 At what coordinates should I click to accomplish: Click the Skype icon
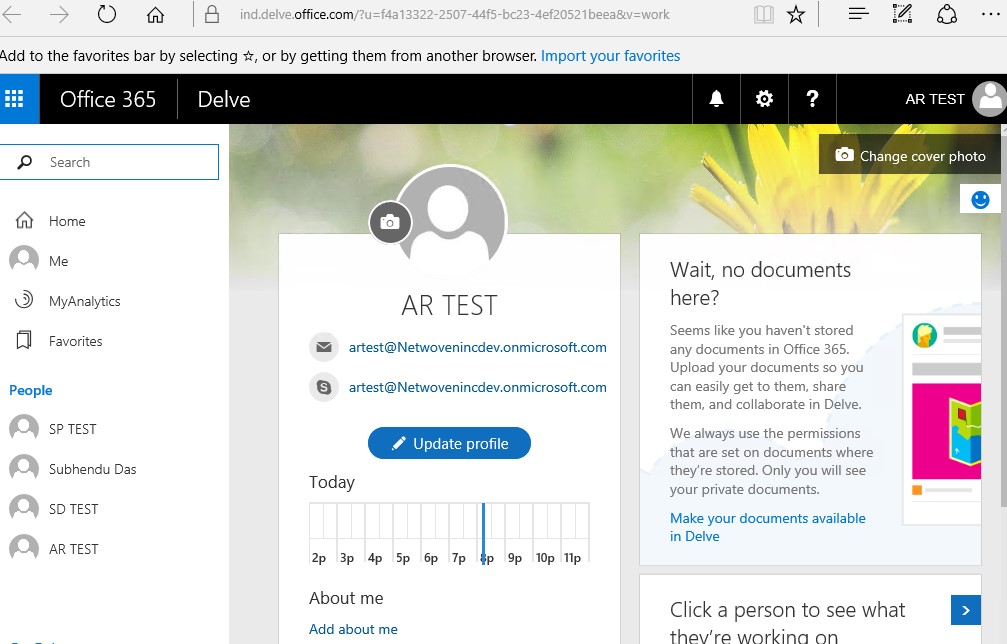pos(324,387)
